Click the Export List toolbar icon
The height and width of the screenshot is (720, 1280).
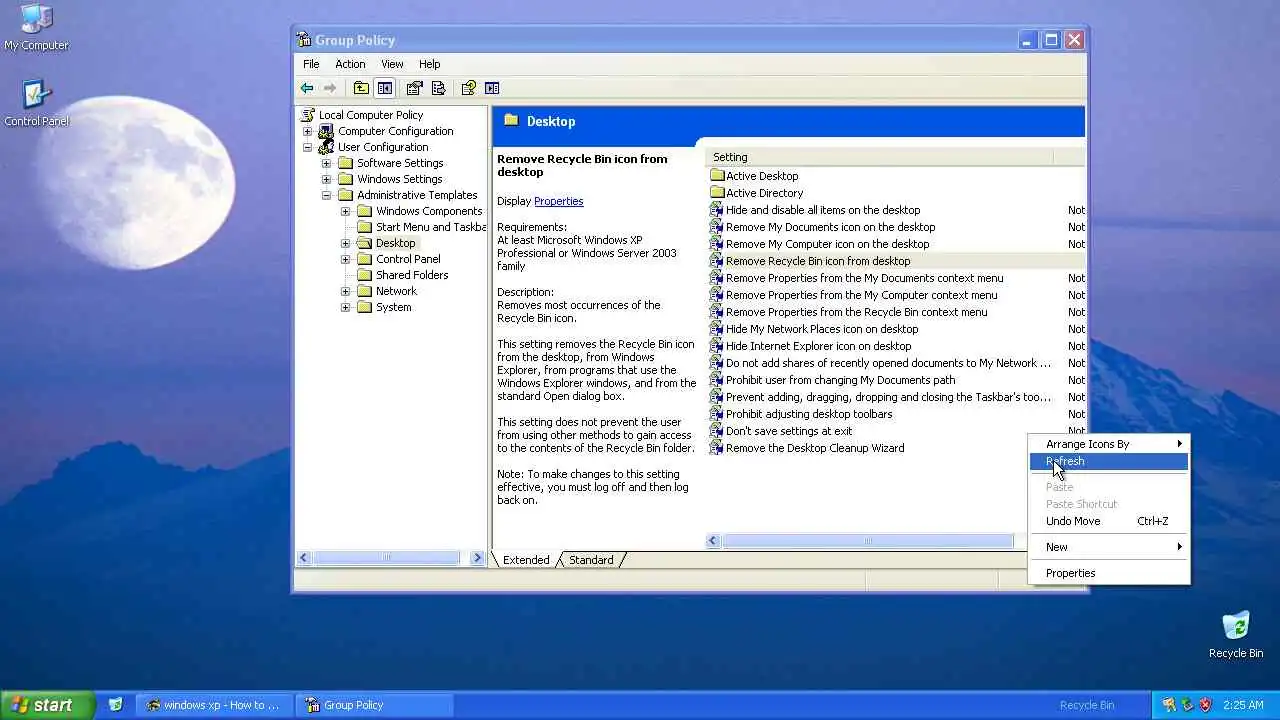tap(438, 88)
